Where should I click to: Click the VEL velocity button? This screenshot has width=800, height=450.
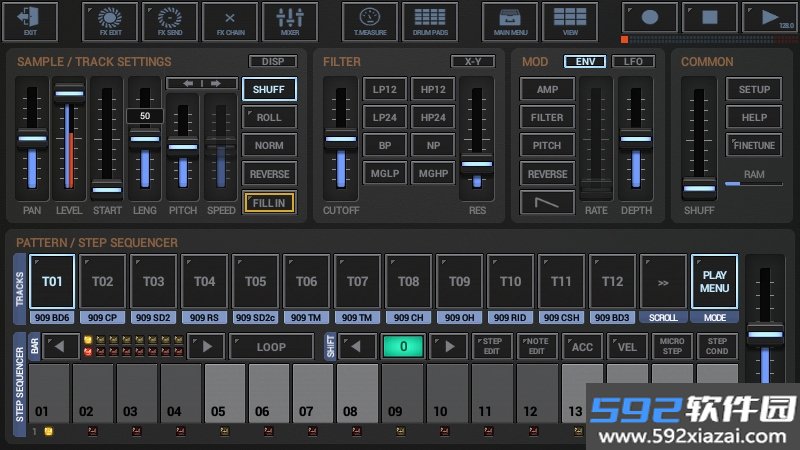point(627,347)
